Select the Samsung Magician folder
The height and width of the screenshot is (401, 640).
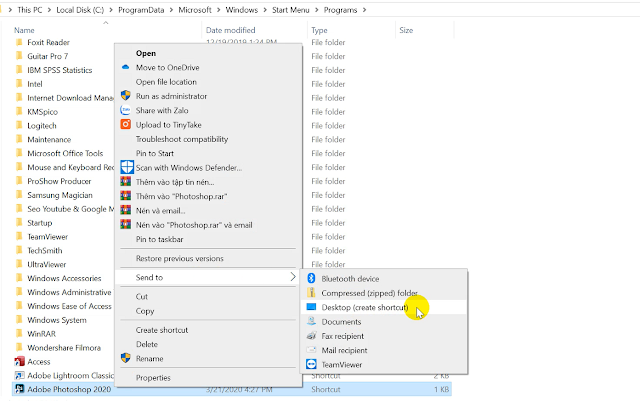click(60, 195)
